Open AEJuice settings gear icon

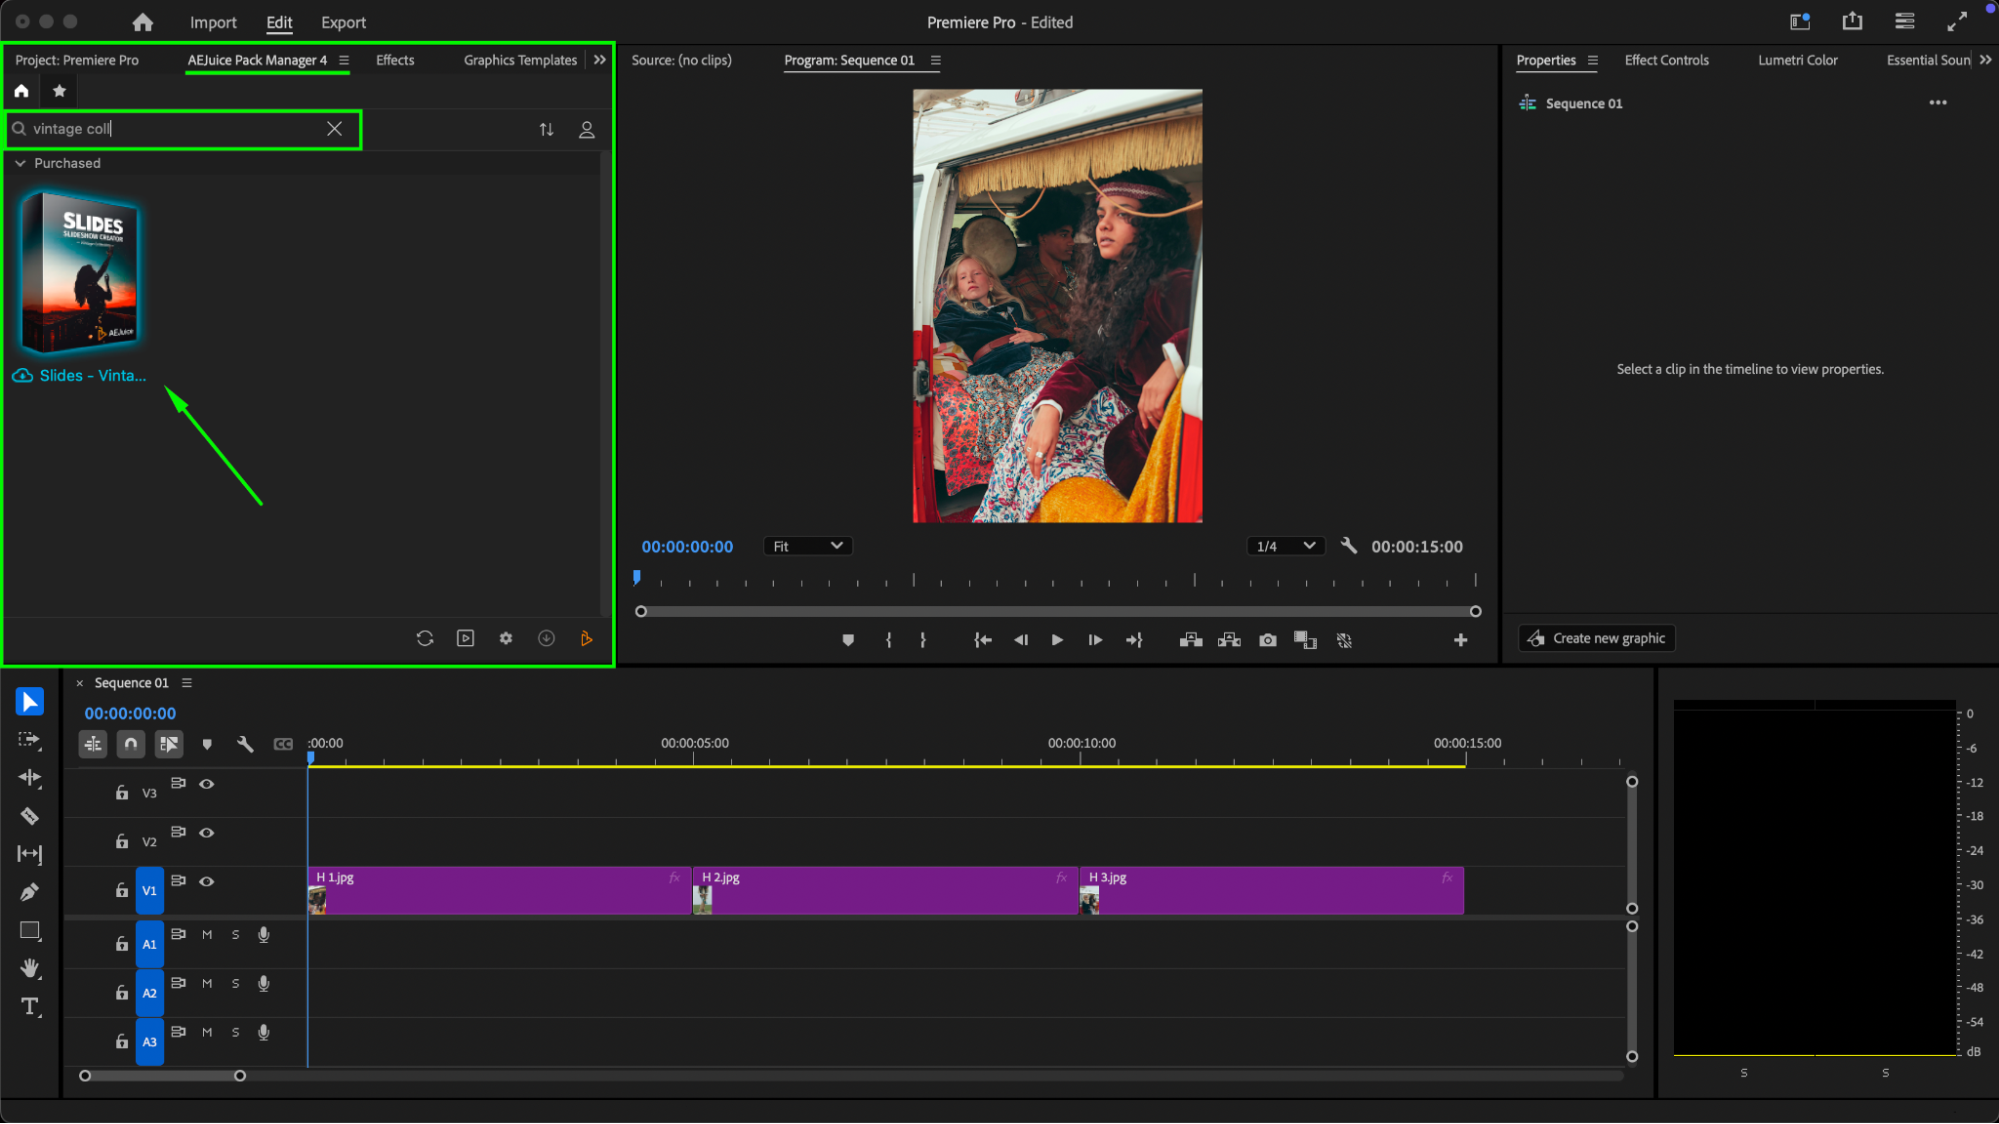click(506, 638)
